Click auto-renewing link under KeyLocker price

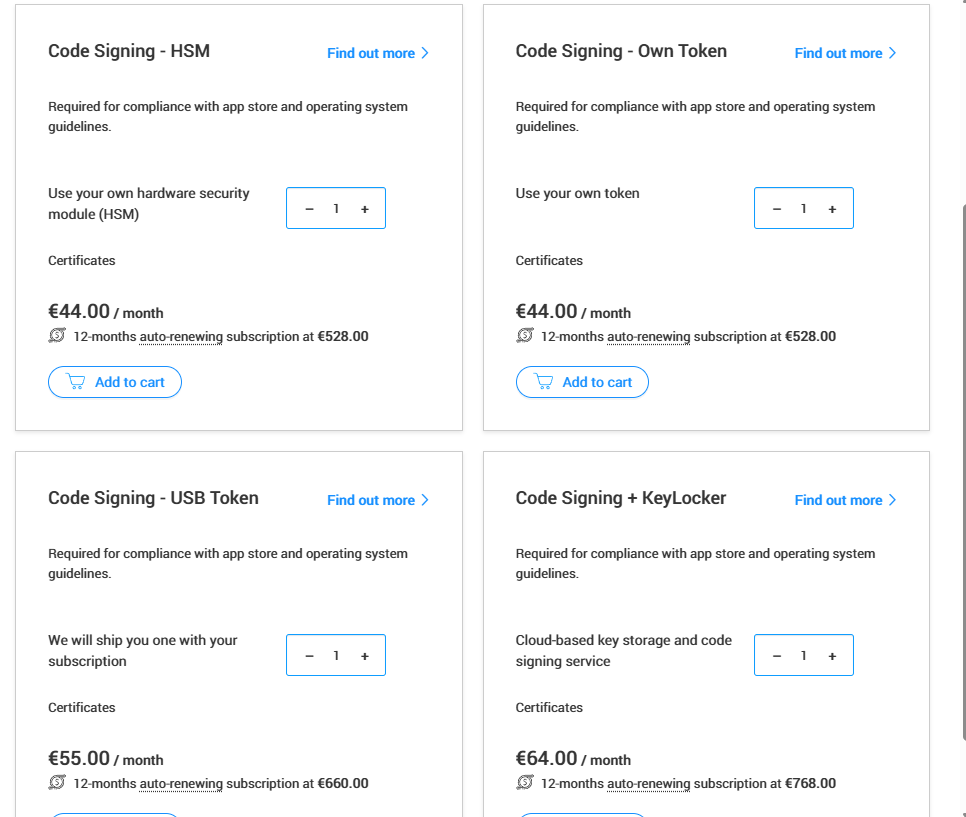pos(648,784)
